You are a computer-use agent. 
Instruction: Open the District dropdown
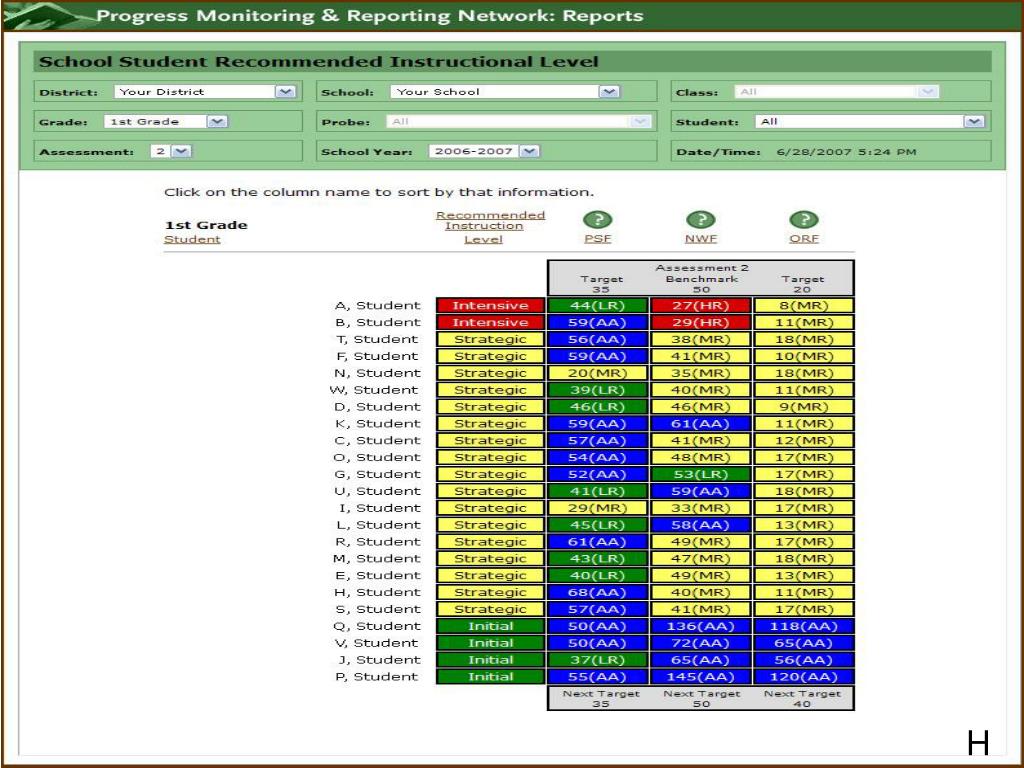(285, 92)
